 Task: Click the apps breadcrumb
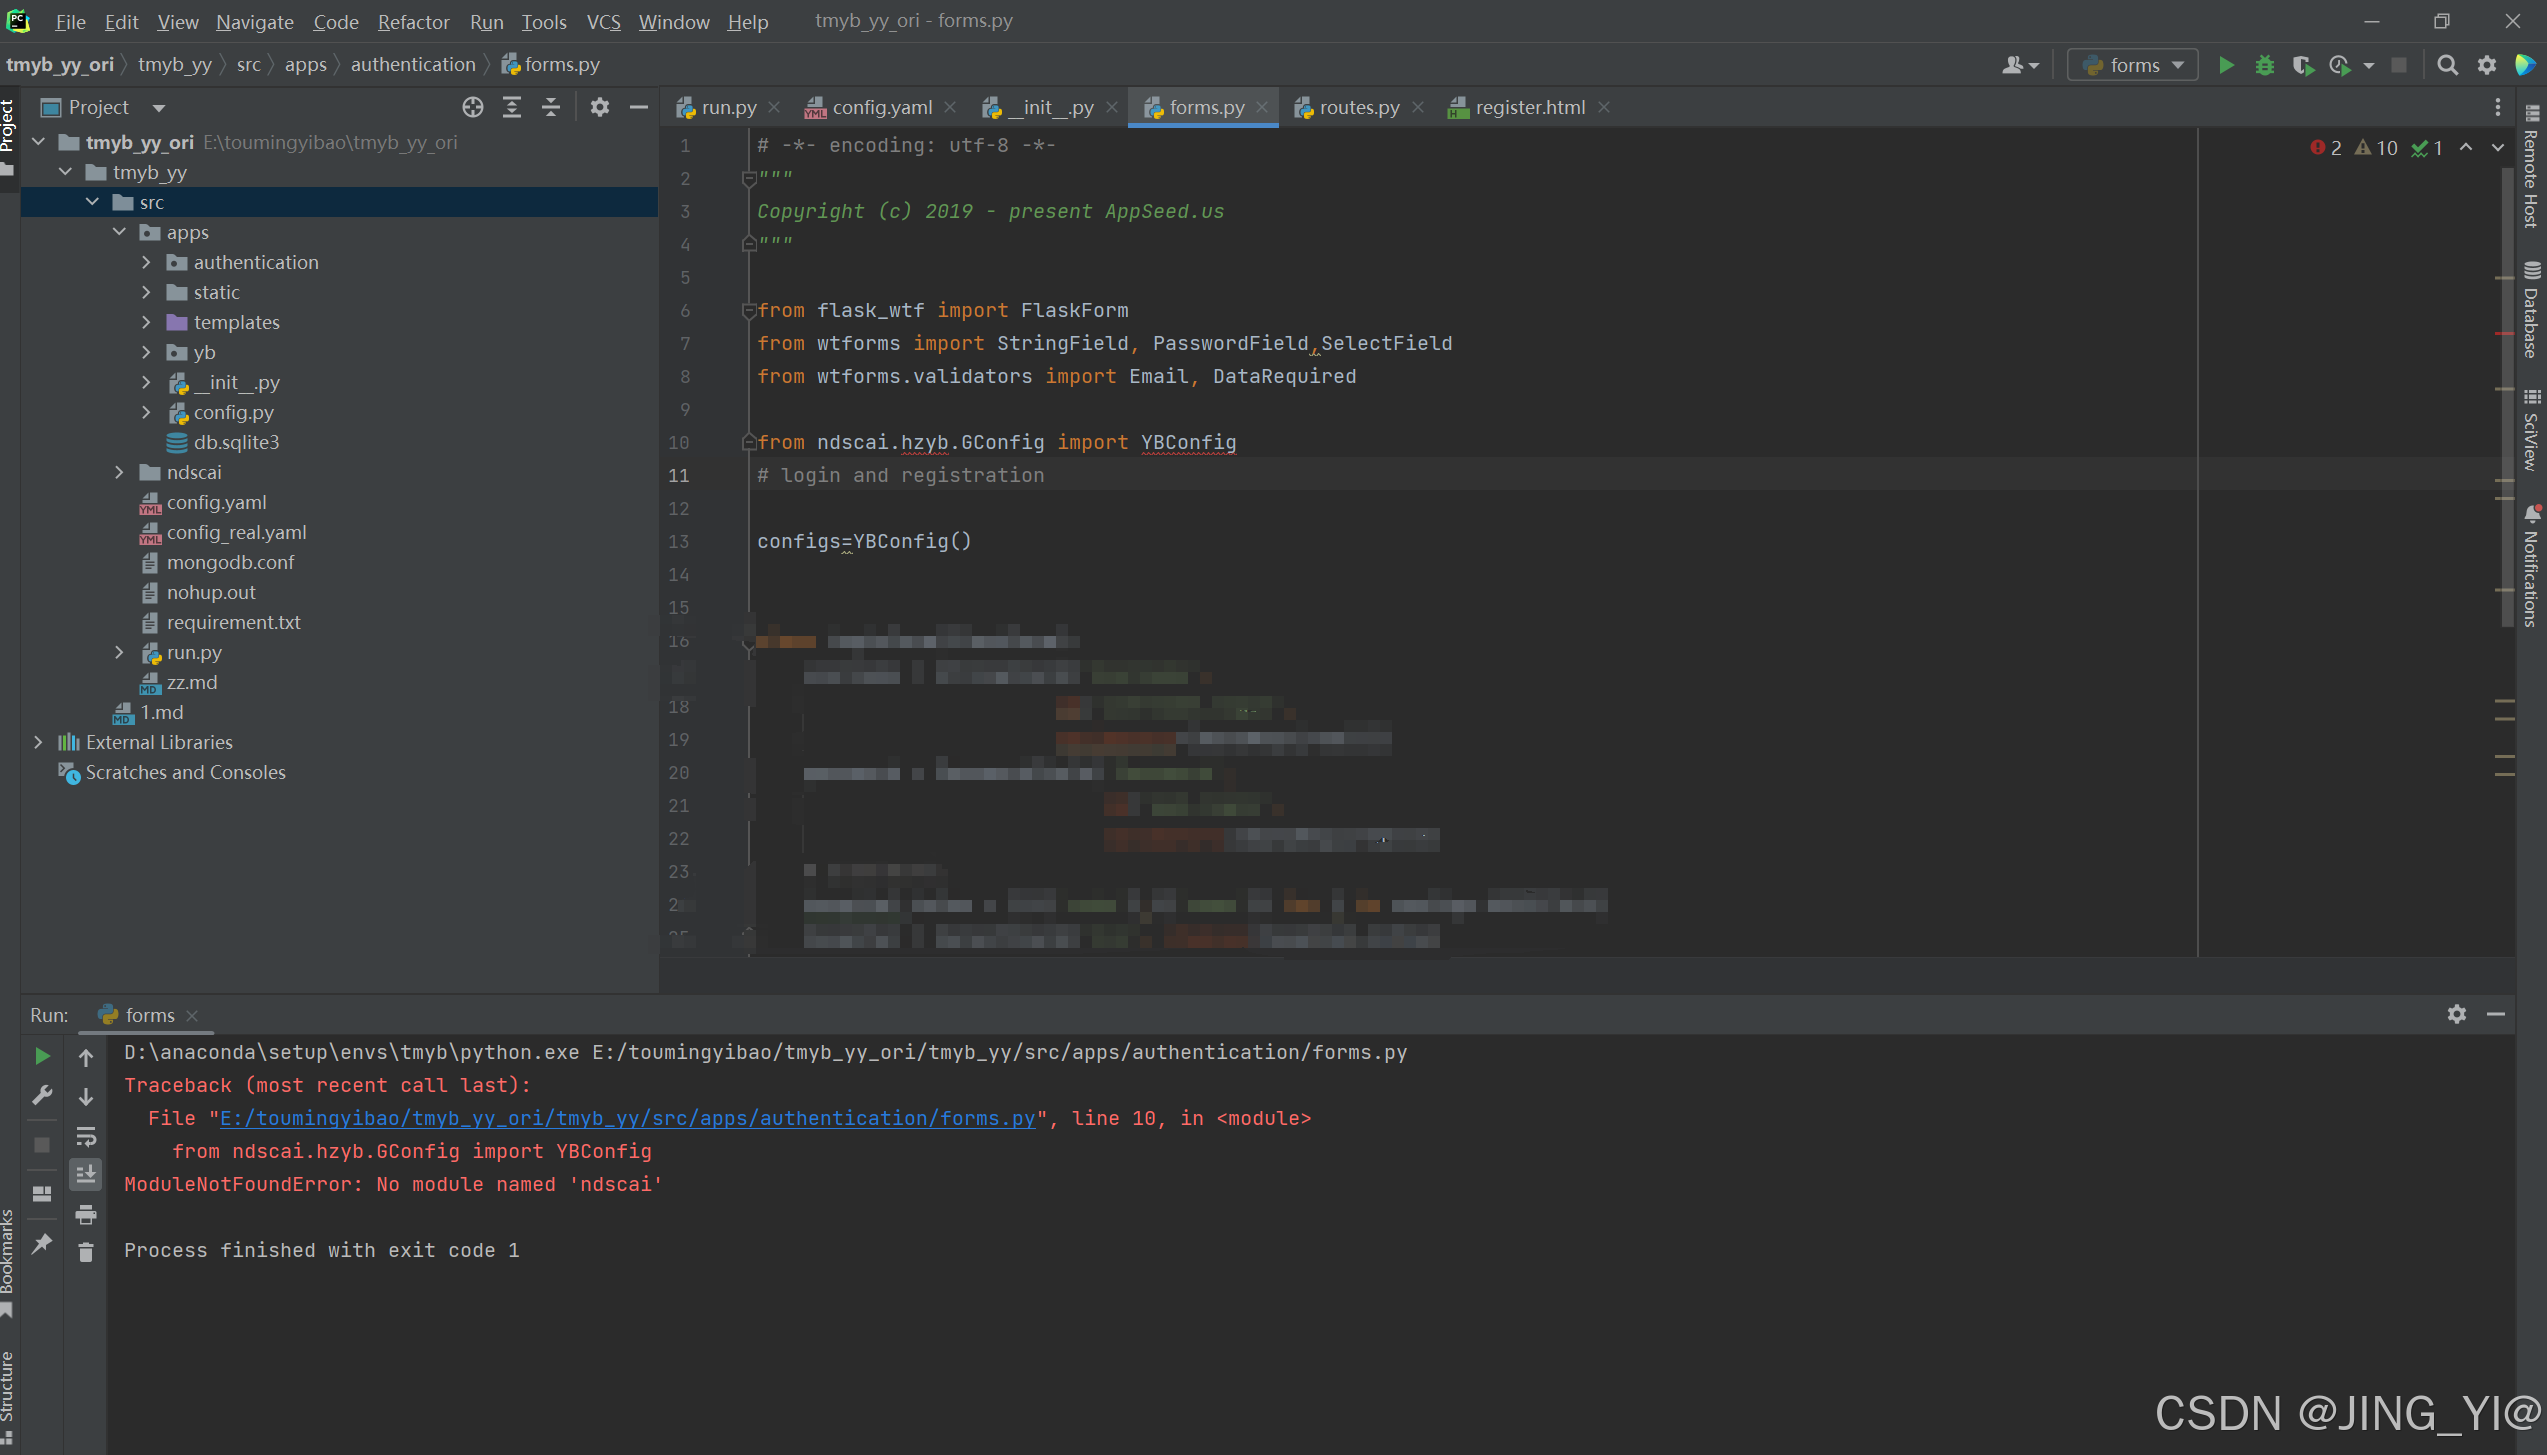[305, 64]
